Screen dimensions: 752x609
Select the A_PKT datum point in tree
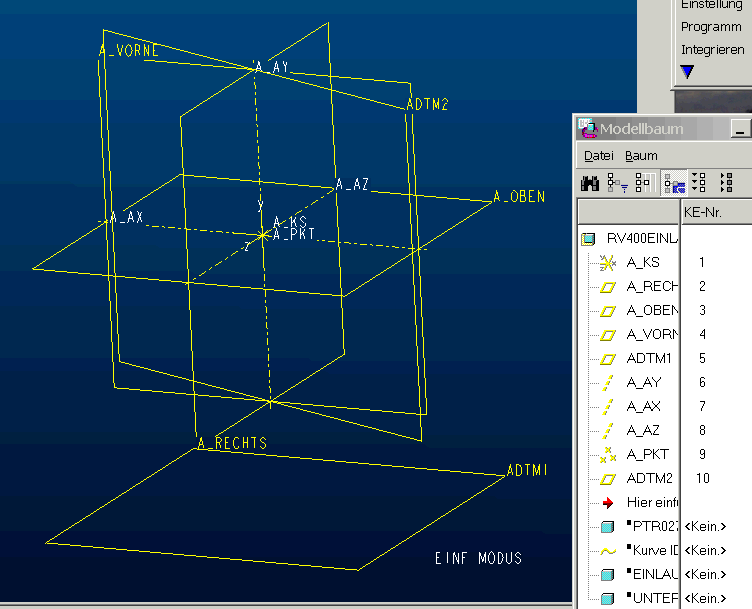647,455
